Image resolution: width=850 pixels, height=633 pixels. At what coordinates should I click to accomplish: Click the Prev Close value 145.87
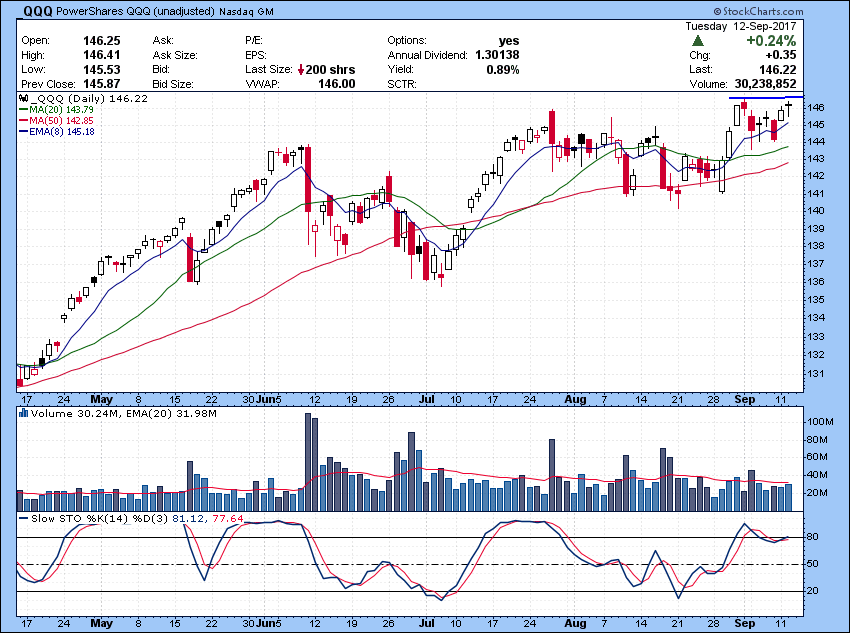pyautogui.click(x=101, y=84)
